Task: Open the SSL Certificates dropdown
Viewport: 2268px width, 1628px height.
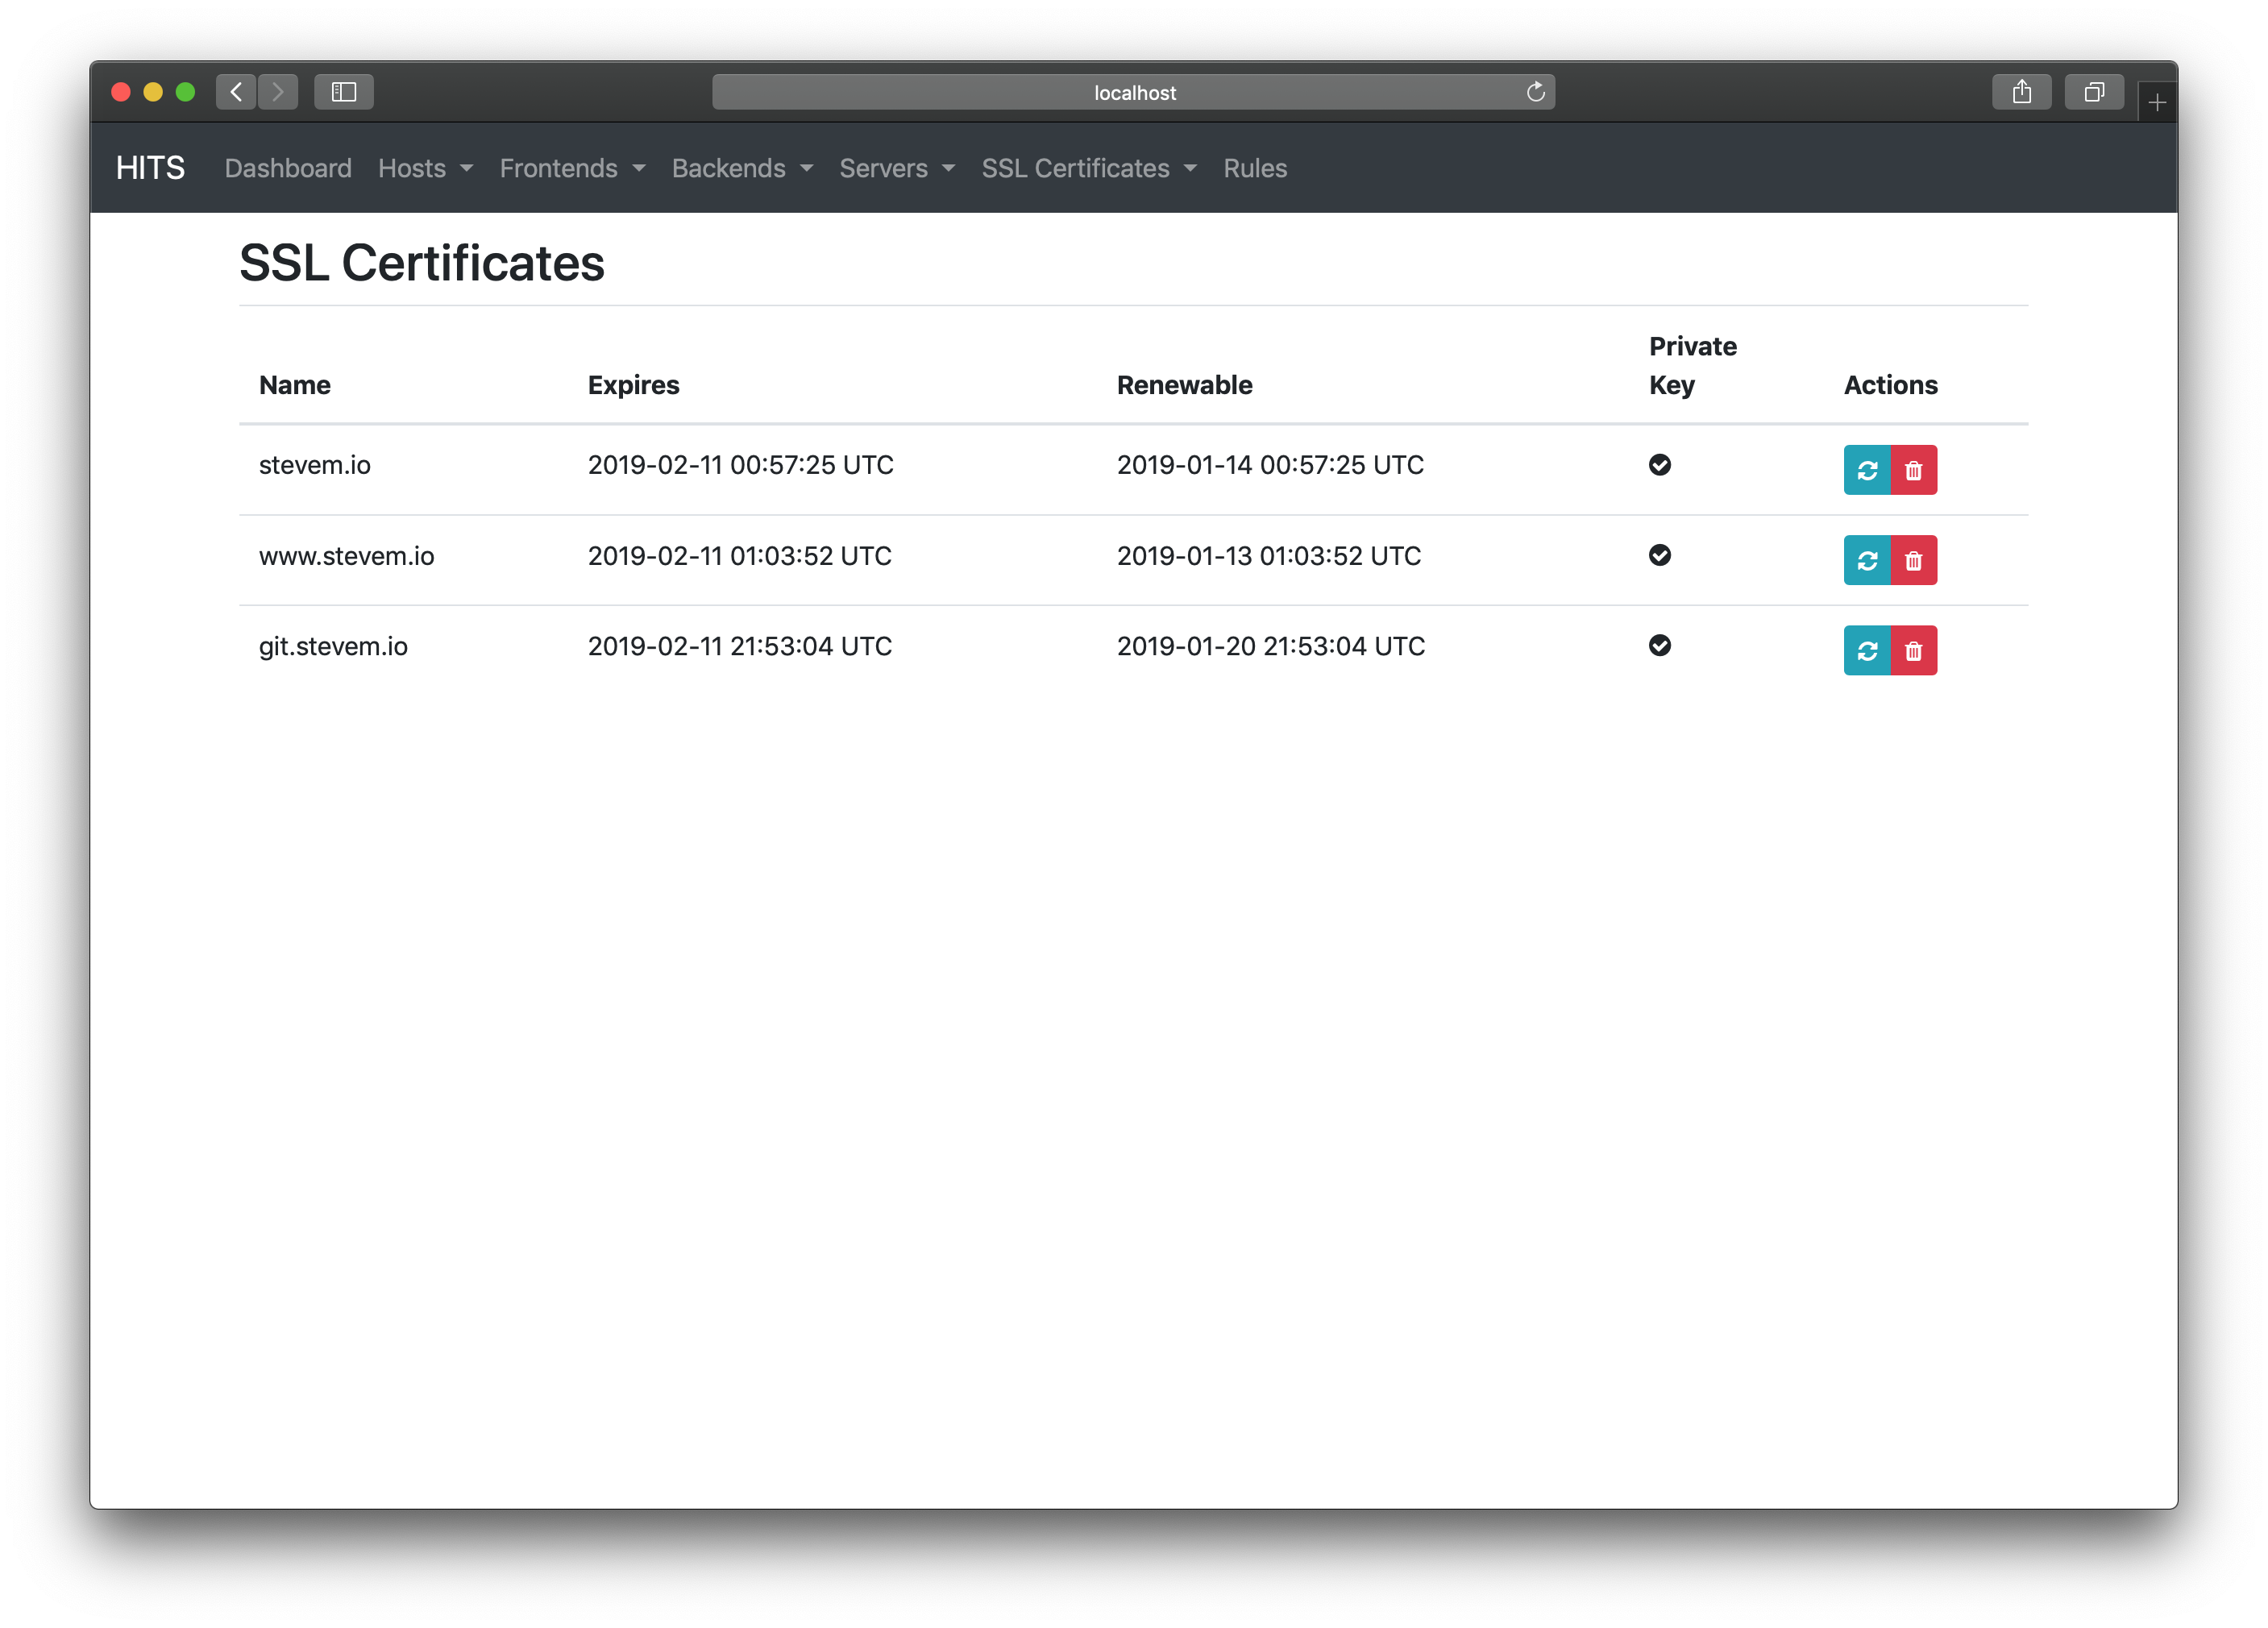Action: click(1088, 168)
